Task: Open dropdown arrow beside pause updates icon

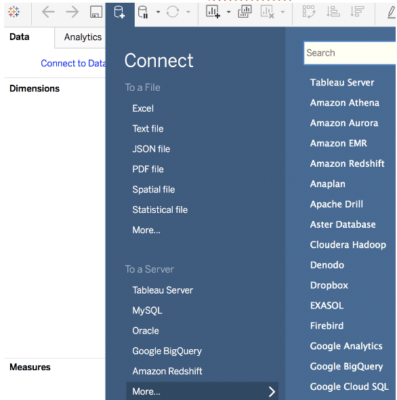Action: coord(158,12)
